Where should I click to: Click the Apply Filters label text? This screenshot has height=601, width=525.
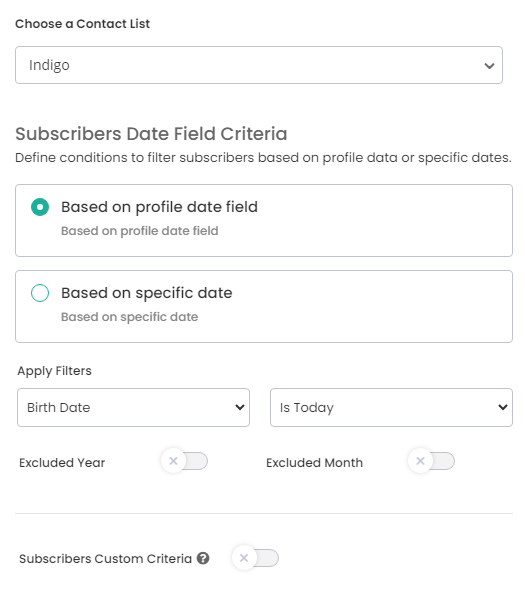54,371
